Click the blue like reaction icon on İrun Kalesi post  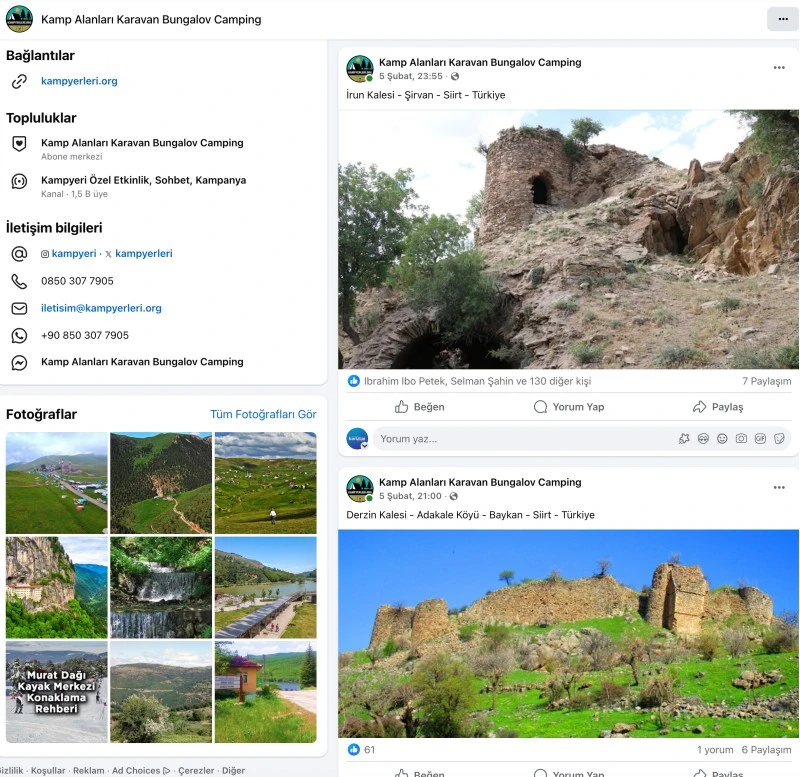pos(353,381)
